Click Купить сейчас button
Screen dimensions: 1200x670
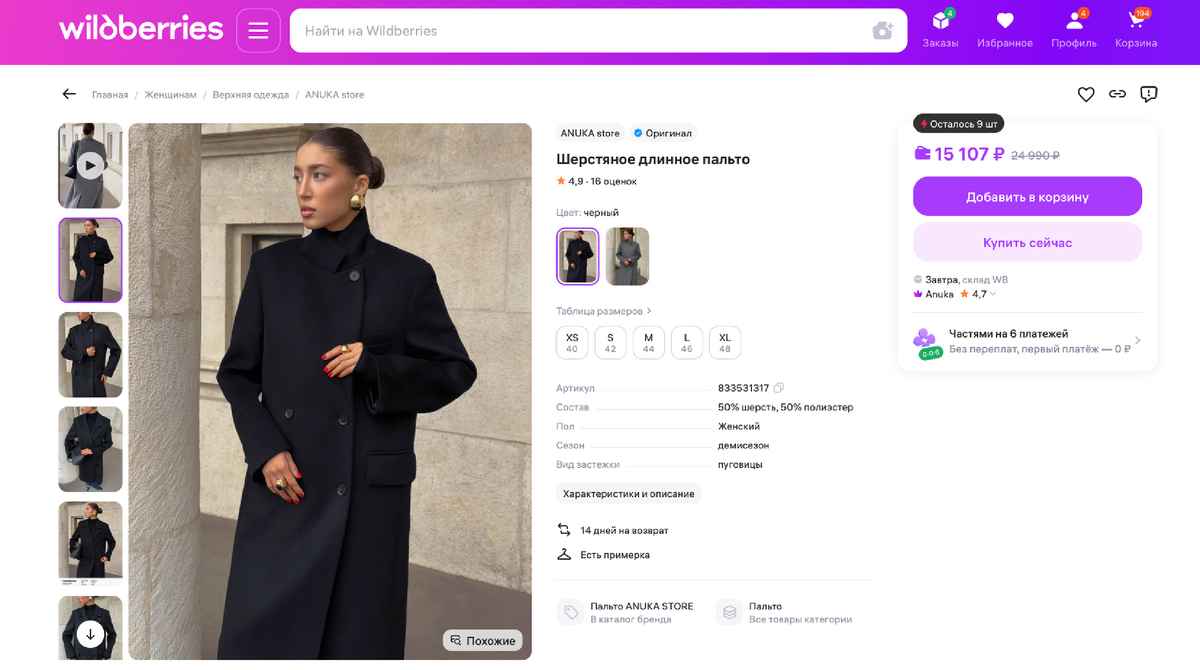pos(1027,243)
